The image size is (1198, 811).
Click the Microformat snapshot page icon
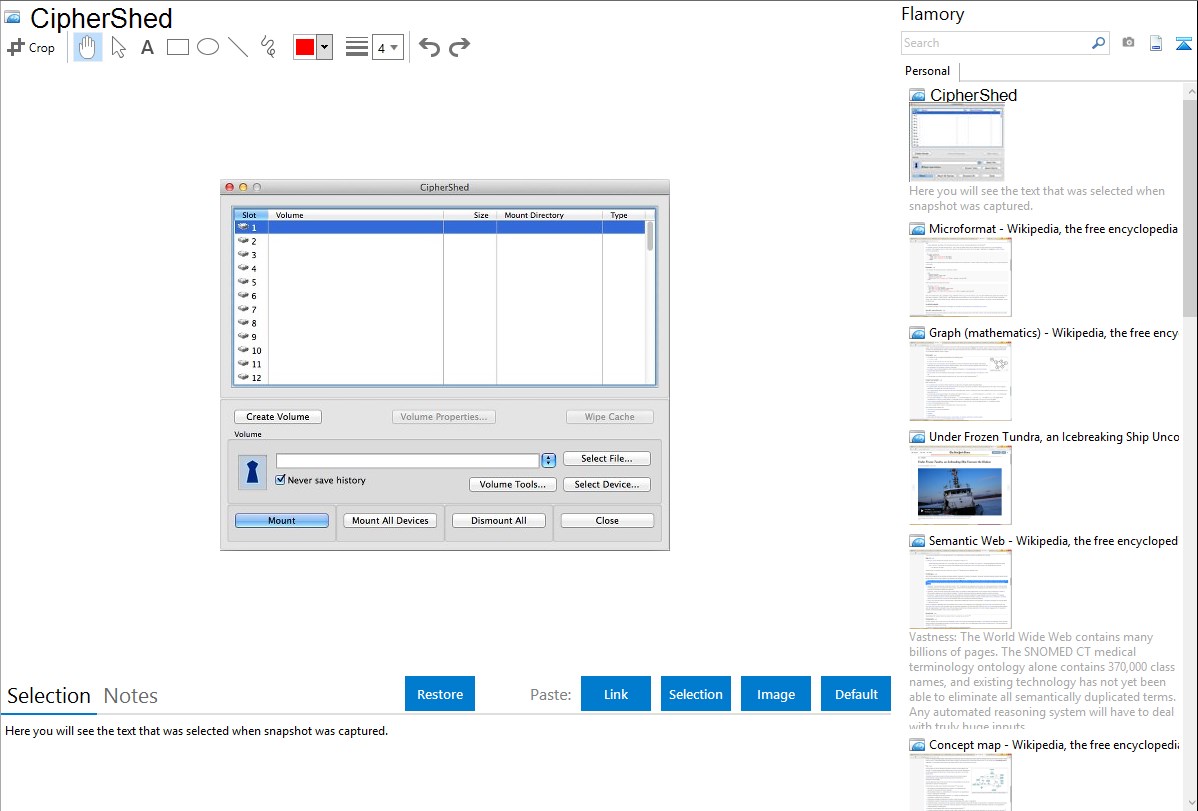[x=917, y=229]
